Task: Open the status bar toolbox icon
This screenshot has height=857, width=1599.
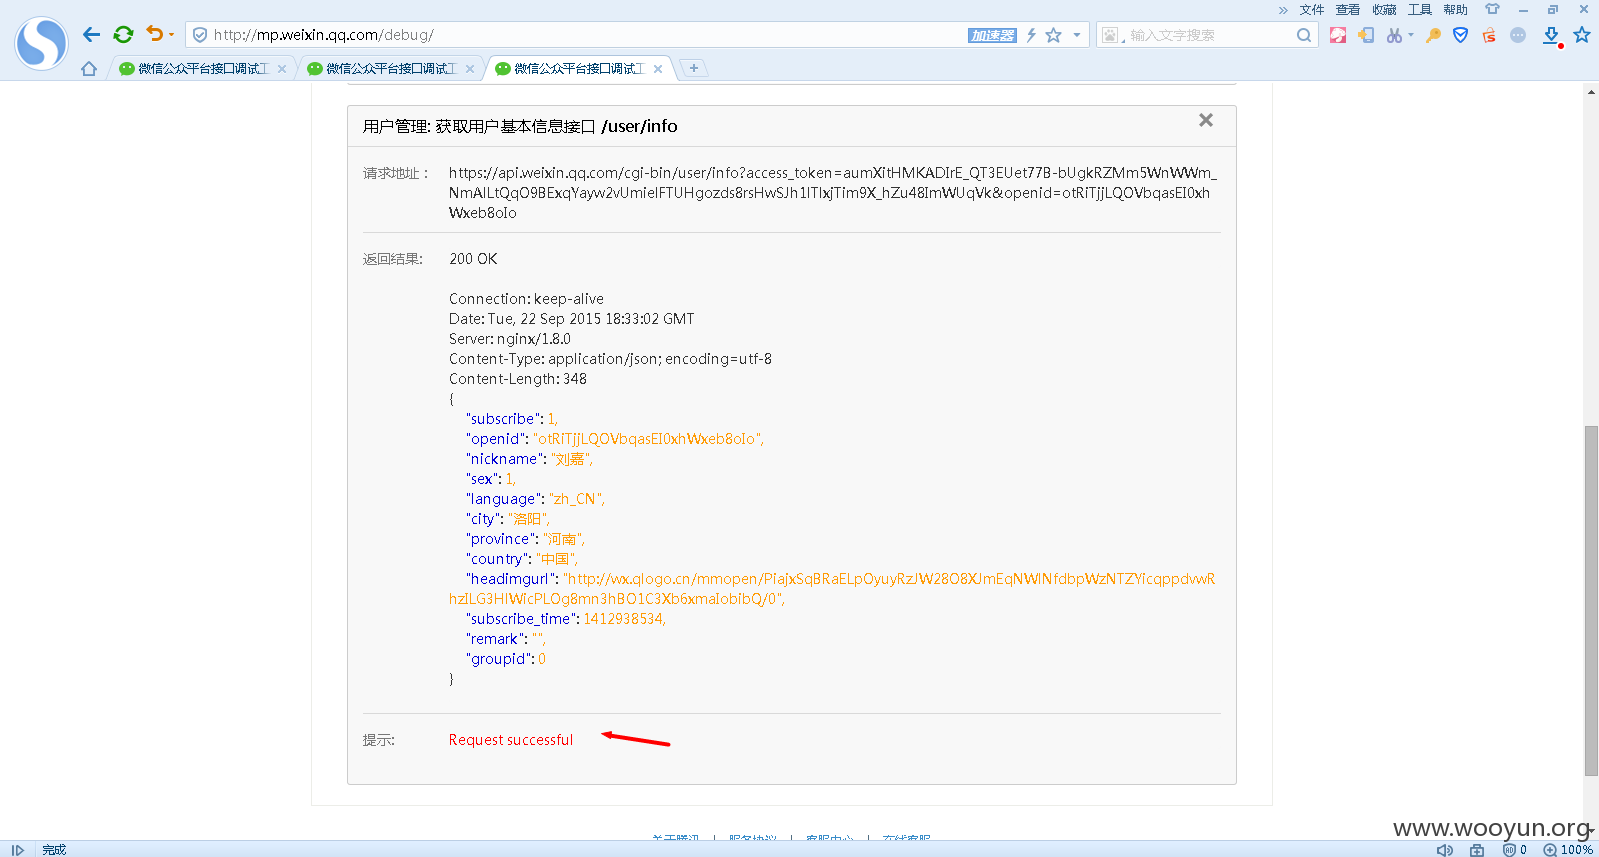Action: 1477,850
